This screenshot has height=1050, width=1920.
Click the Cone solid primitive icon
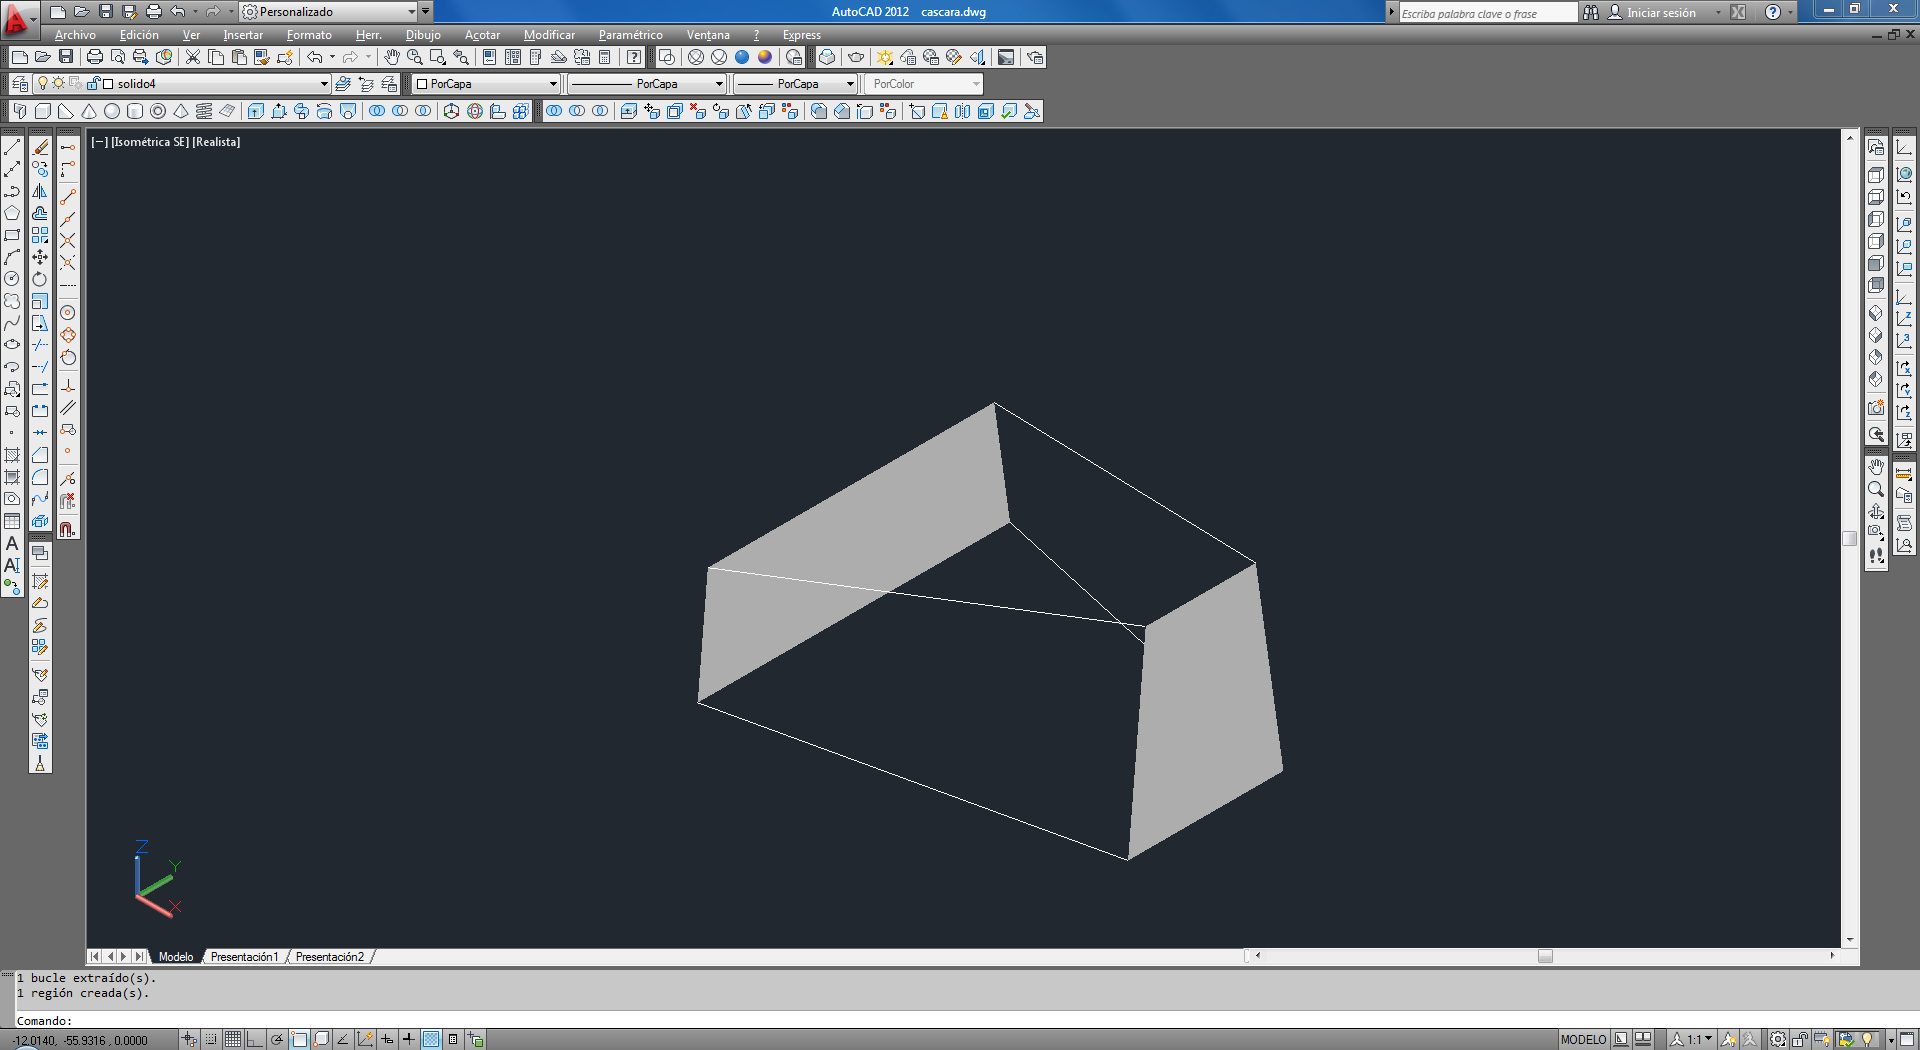(89, 111)
